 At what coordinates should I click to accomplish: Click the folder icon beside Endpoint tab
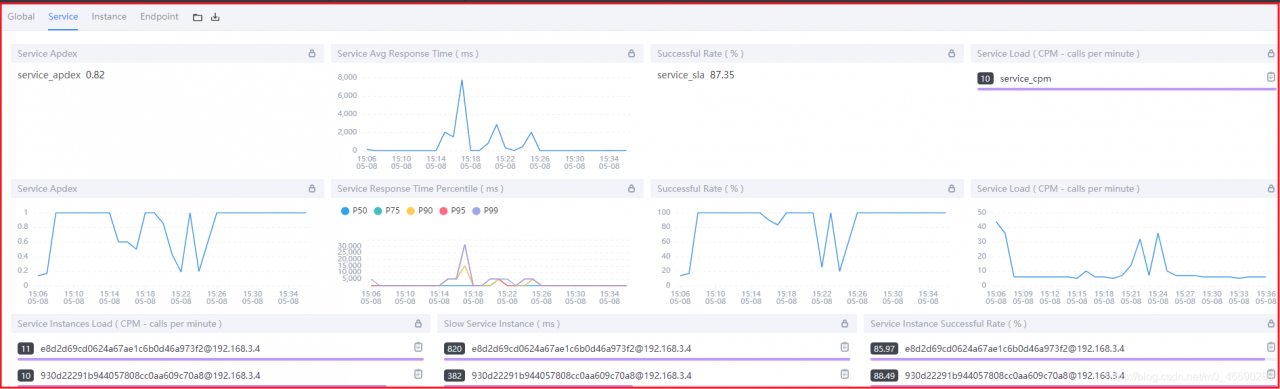(x=197, y=17)
